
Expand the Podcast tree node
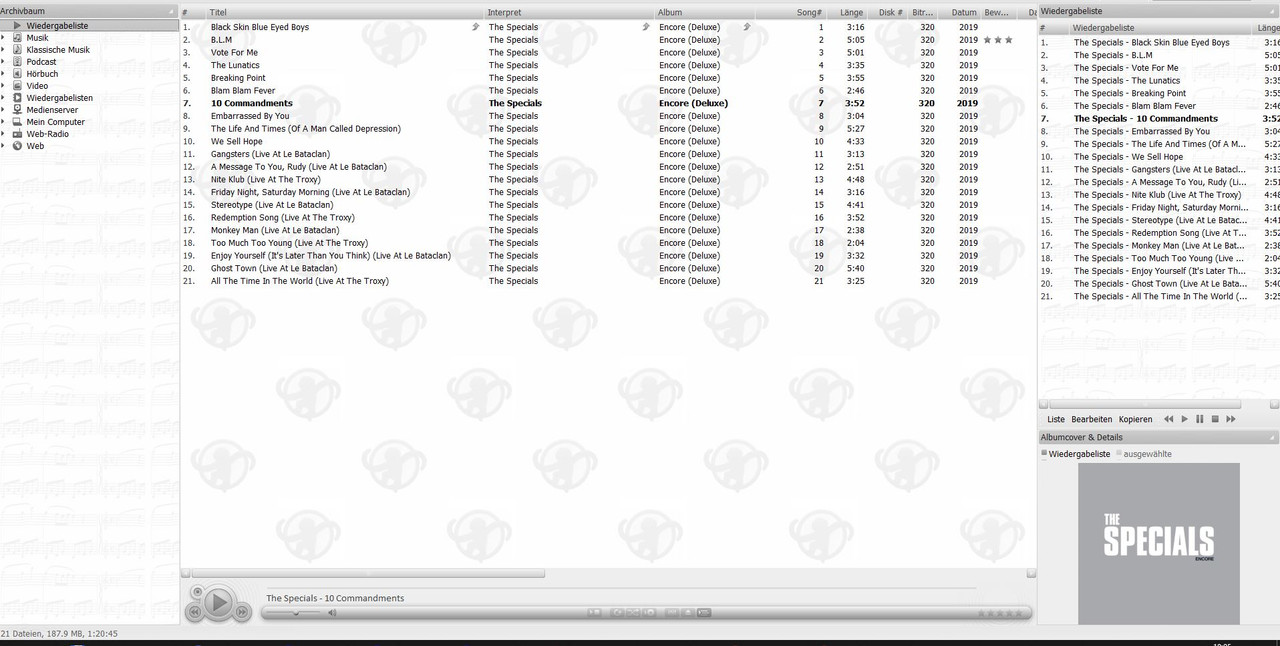point(3,61)
